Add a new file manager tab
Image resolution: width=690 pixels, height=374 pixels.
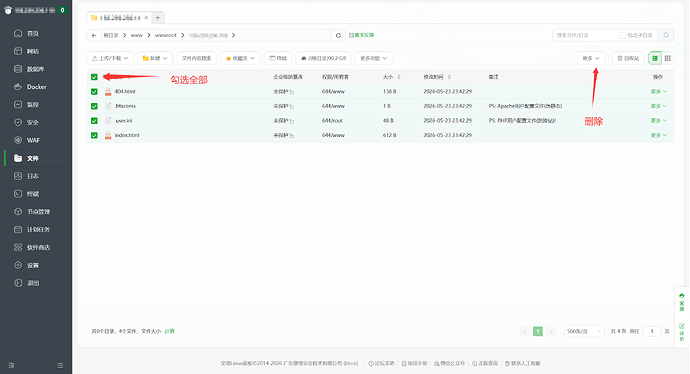tap(158, 18)
